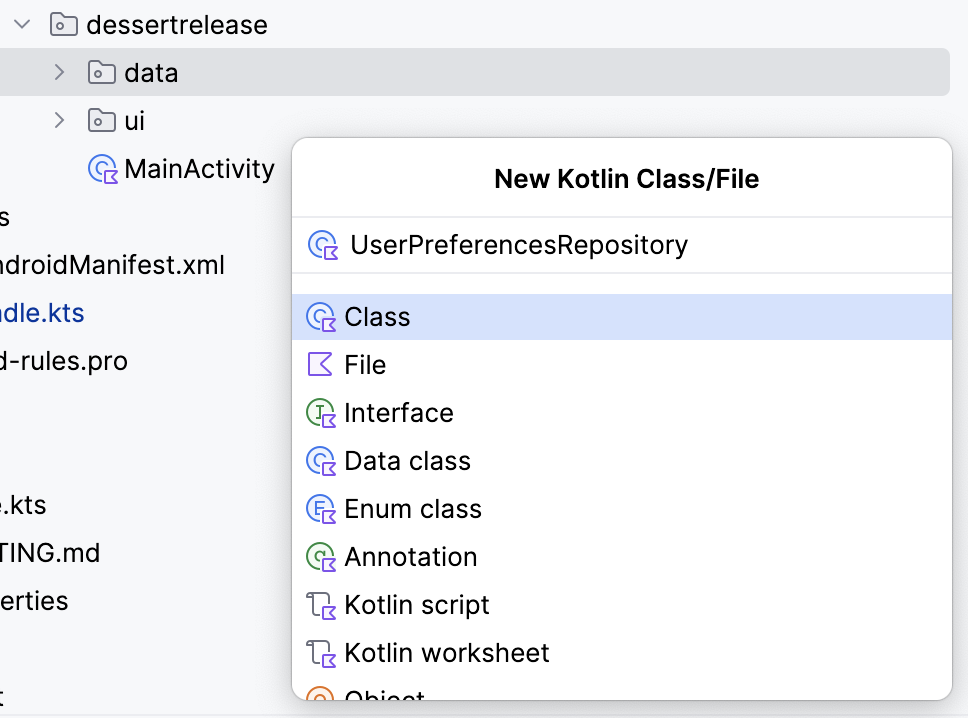Image resolution: width=968 pixels, height=718 pixels.
Task: Open MainActivity in the project tree
Action: pos(199,169)
